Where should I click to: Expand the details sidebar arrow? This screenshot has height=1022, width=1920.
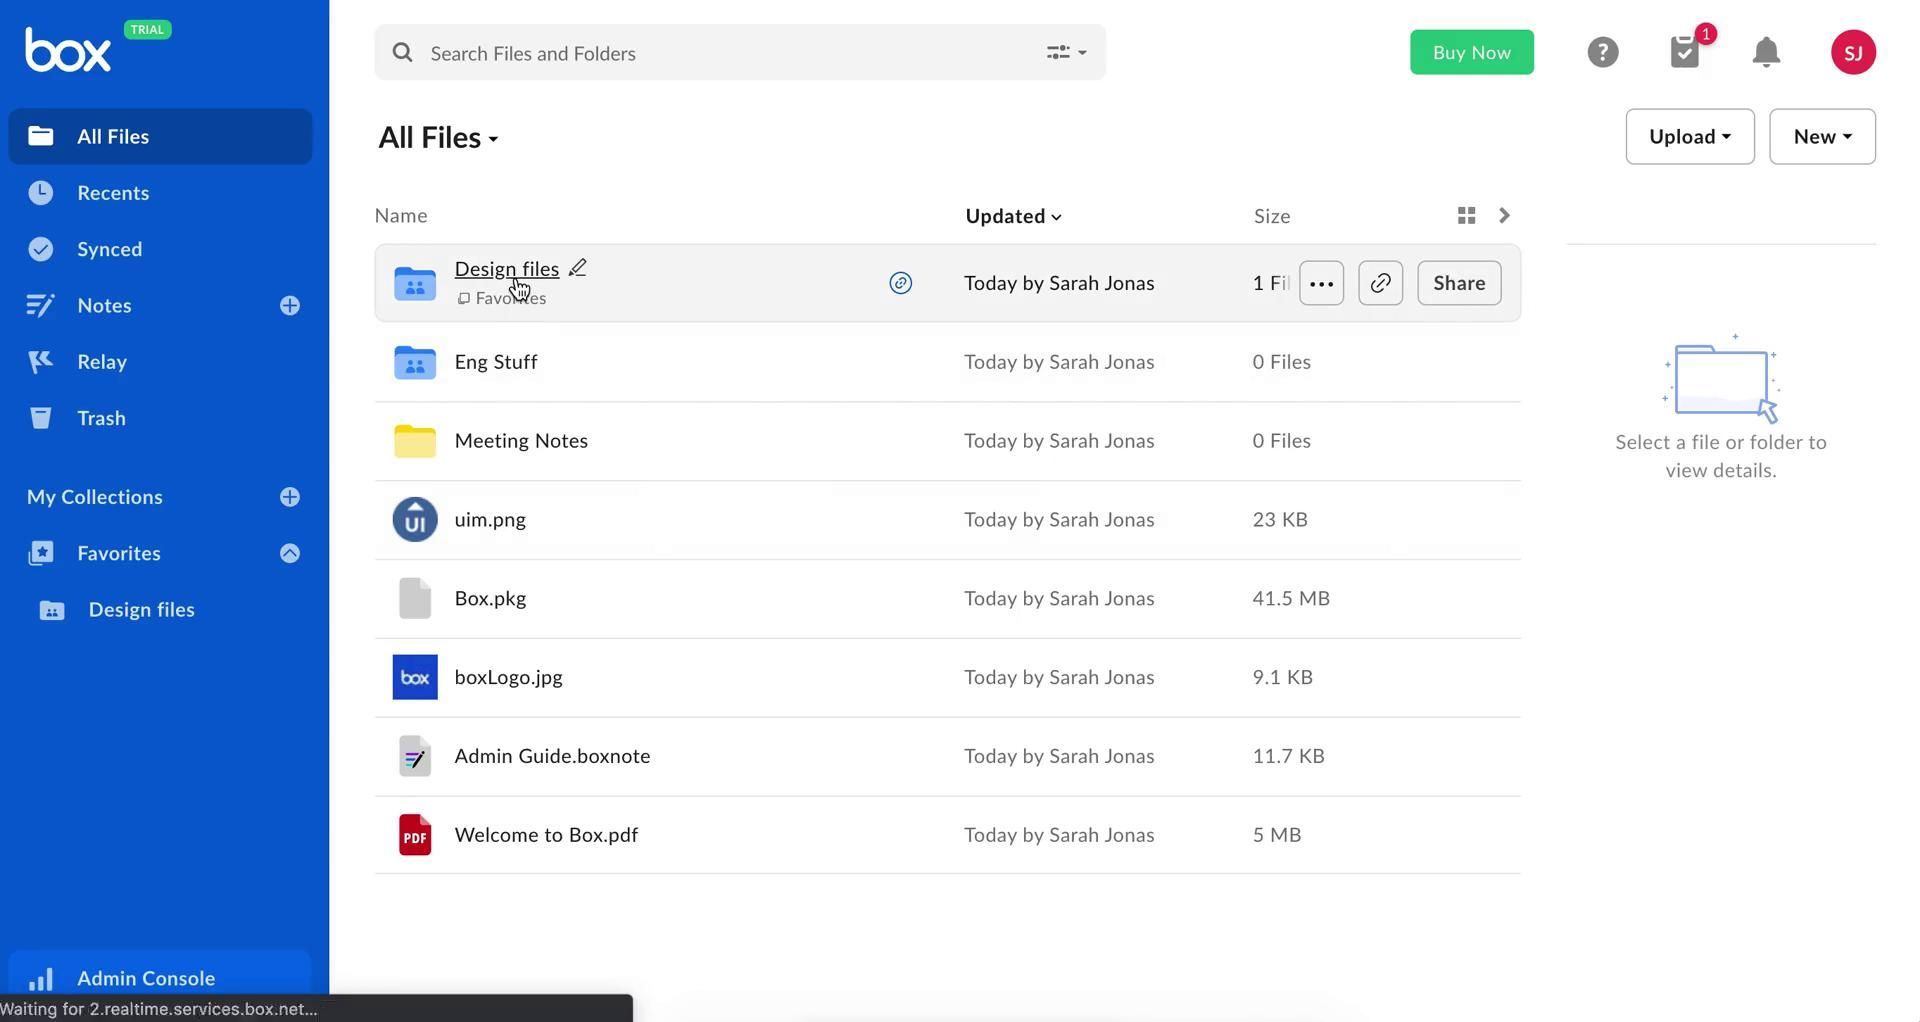click(1504, 216)
